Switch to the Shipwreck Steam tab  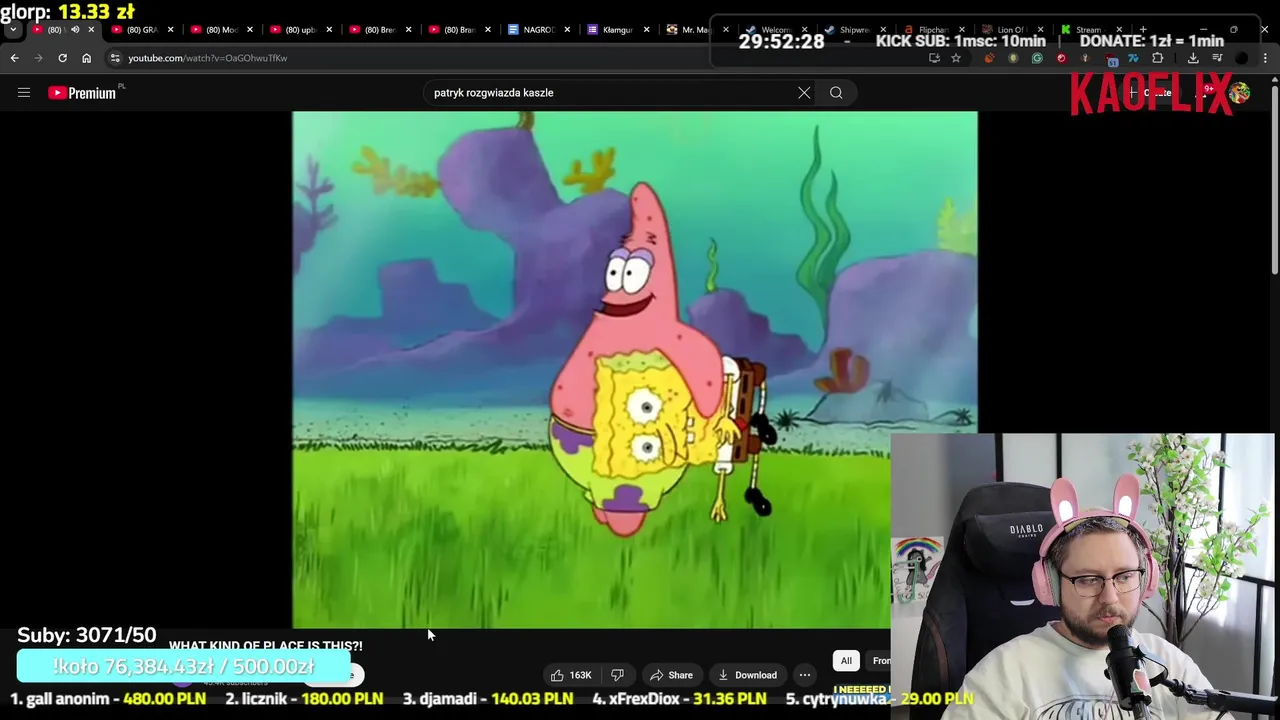(854, 30)
